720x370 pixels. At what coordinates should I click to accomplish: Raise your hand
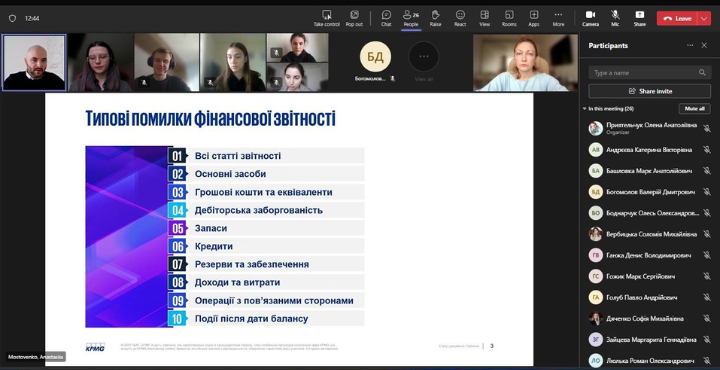(x=435, y=18)
